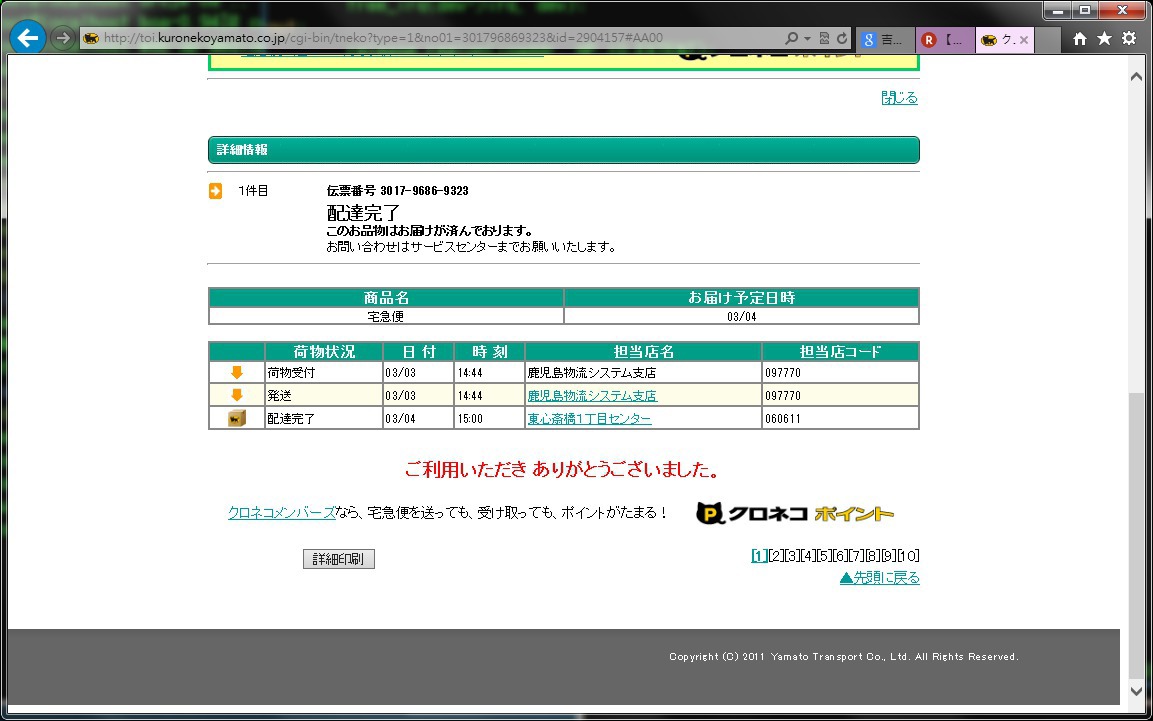Image resolution: width=1153 pixels, height=721 pixels.
Task: Open 東心斎橋1丁目センター link
Action: click(x=589, y=419)
